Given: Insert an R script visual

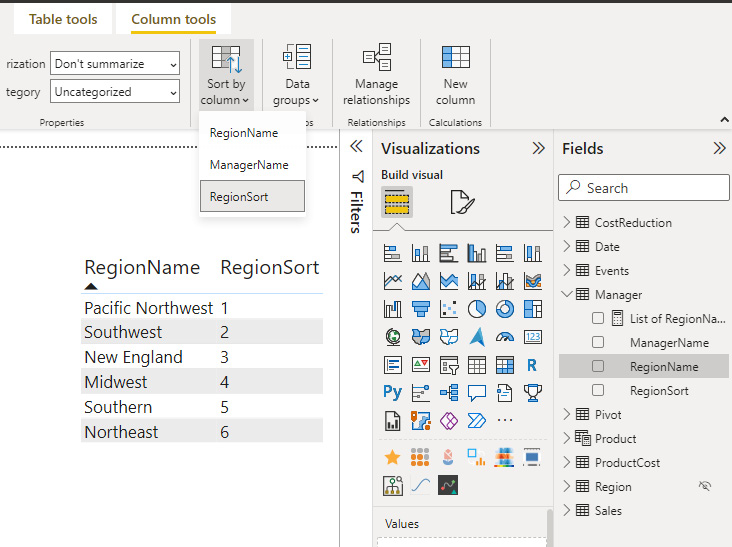Looking at the screenshot, I should (532, 365).
